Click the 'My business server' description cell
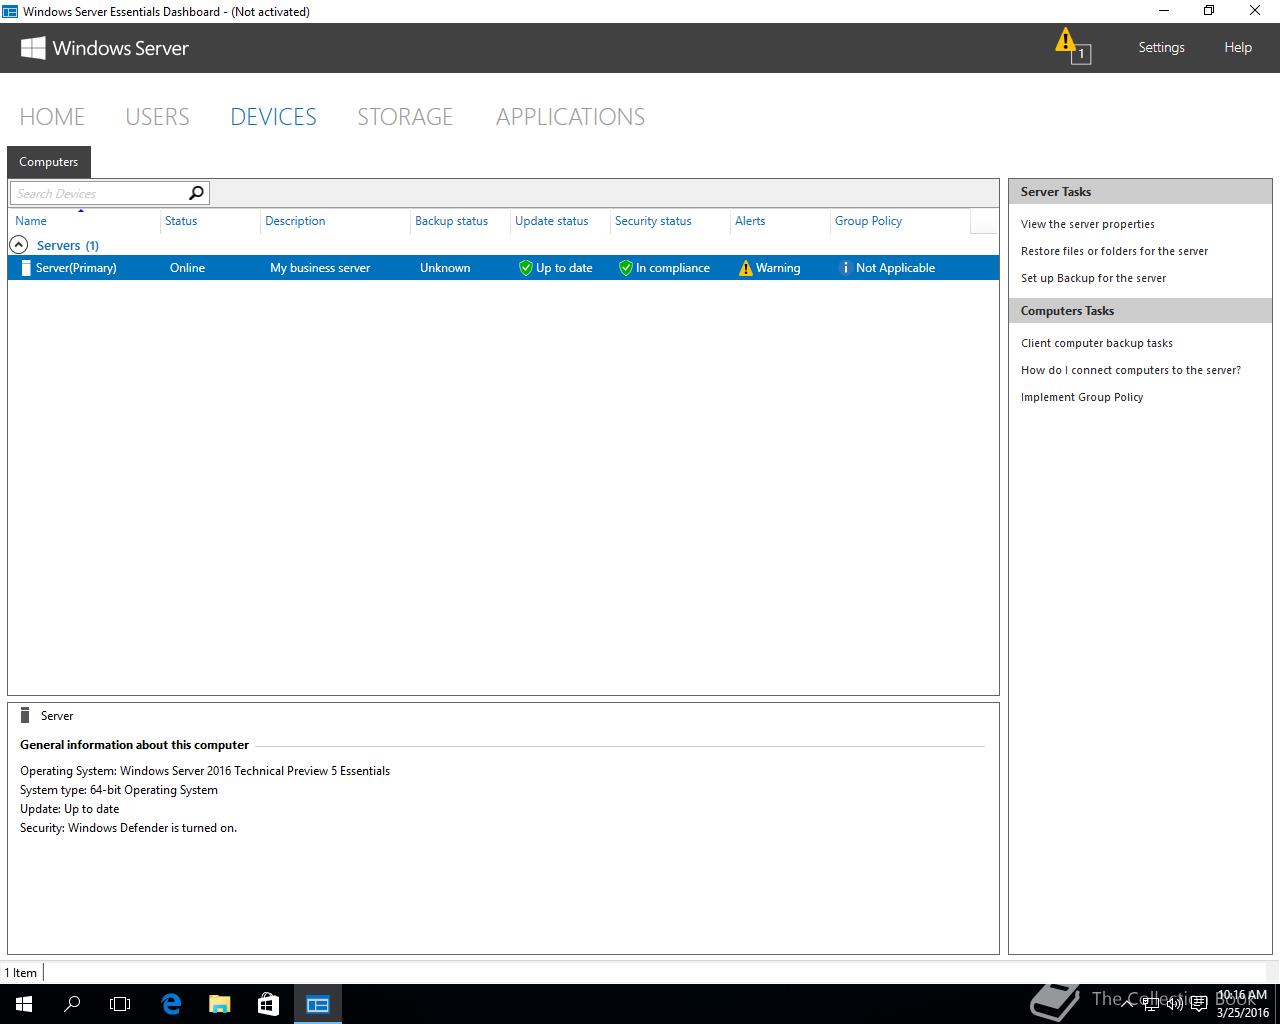The image size is (1280, 1024). click(320, 268)
